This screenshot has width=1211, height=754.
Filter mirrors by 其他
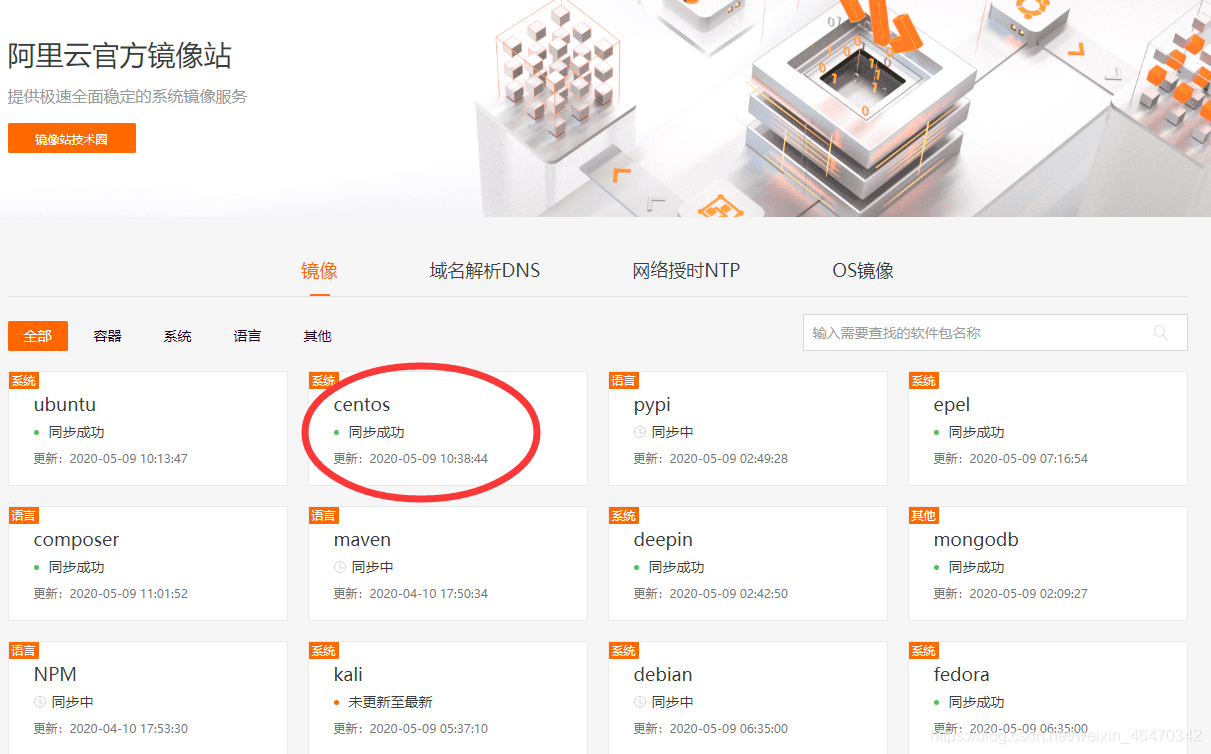[x=318, y=336]
